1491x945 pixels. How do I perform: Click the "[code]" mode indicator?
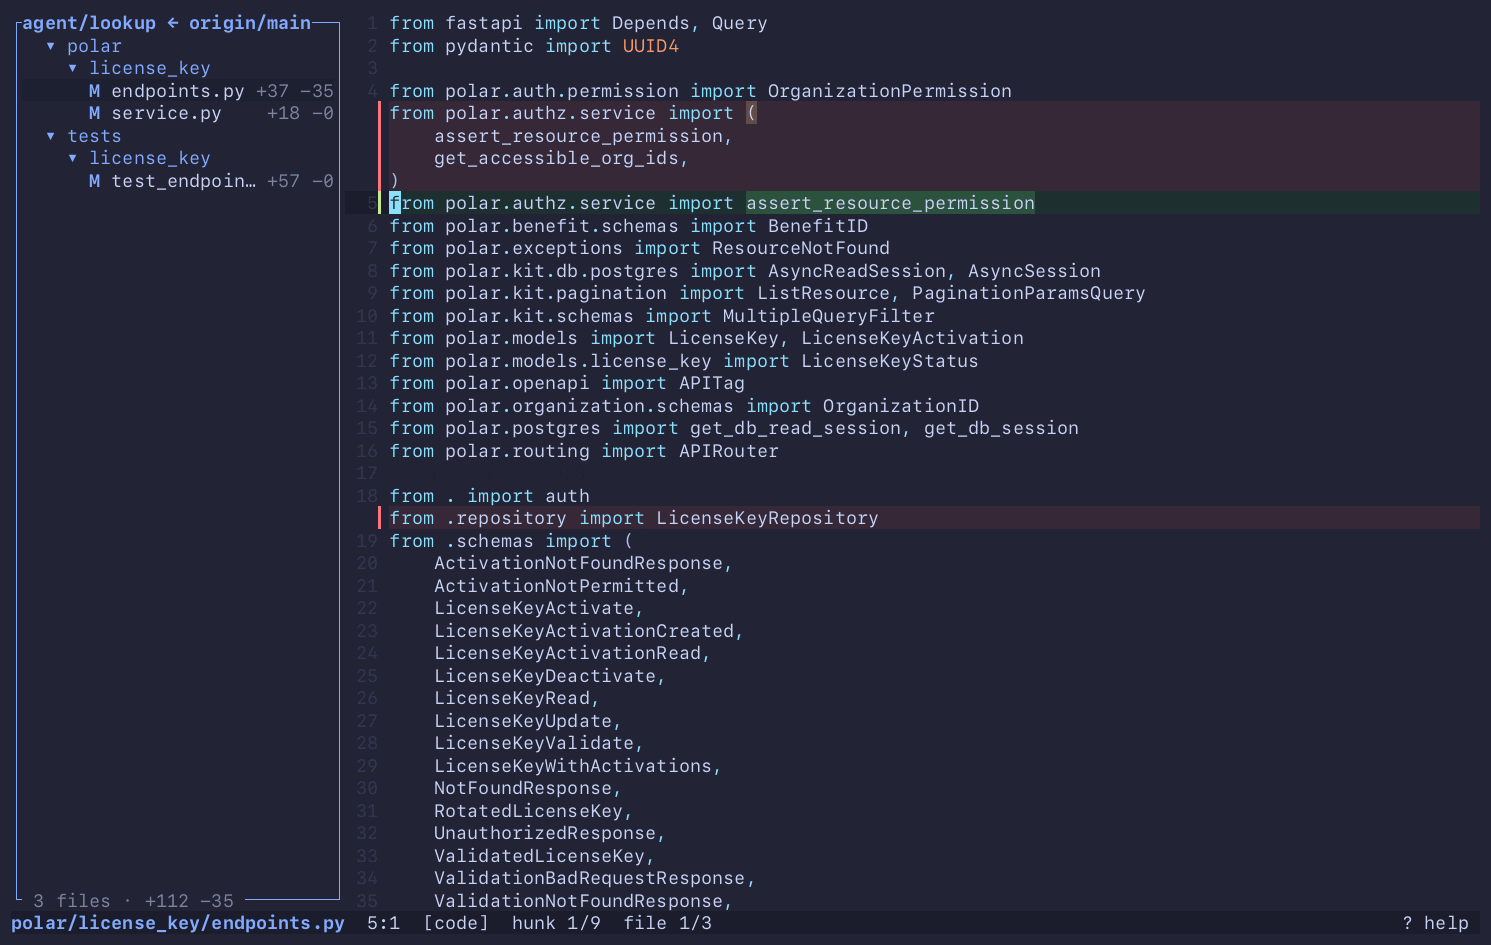(456, 923)
